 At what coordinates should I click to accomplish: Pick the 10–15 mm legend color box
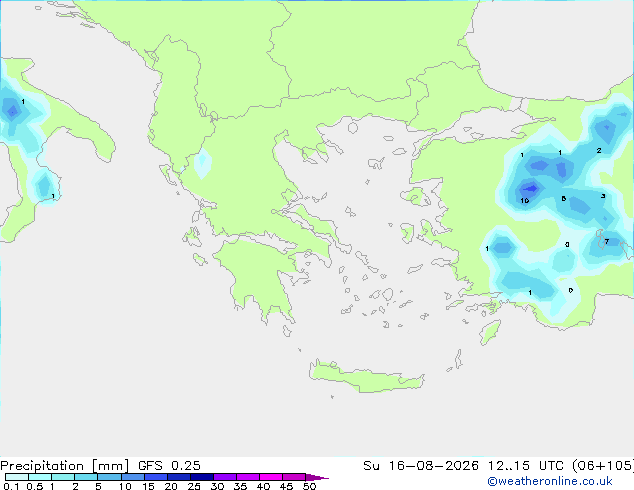133,477
